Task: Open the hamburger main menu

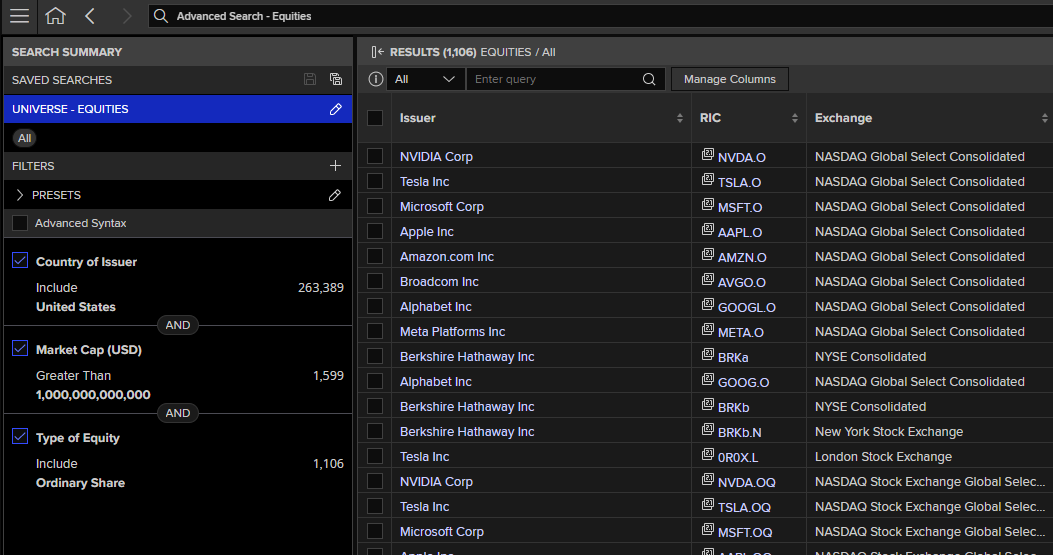Action: 19,15
